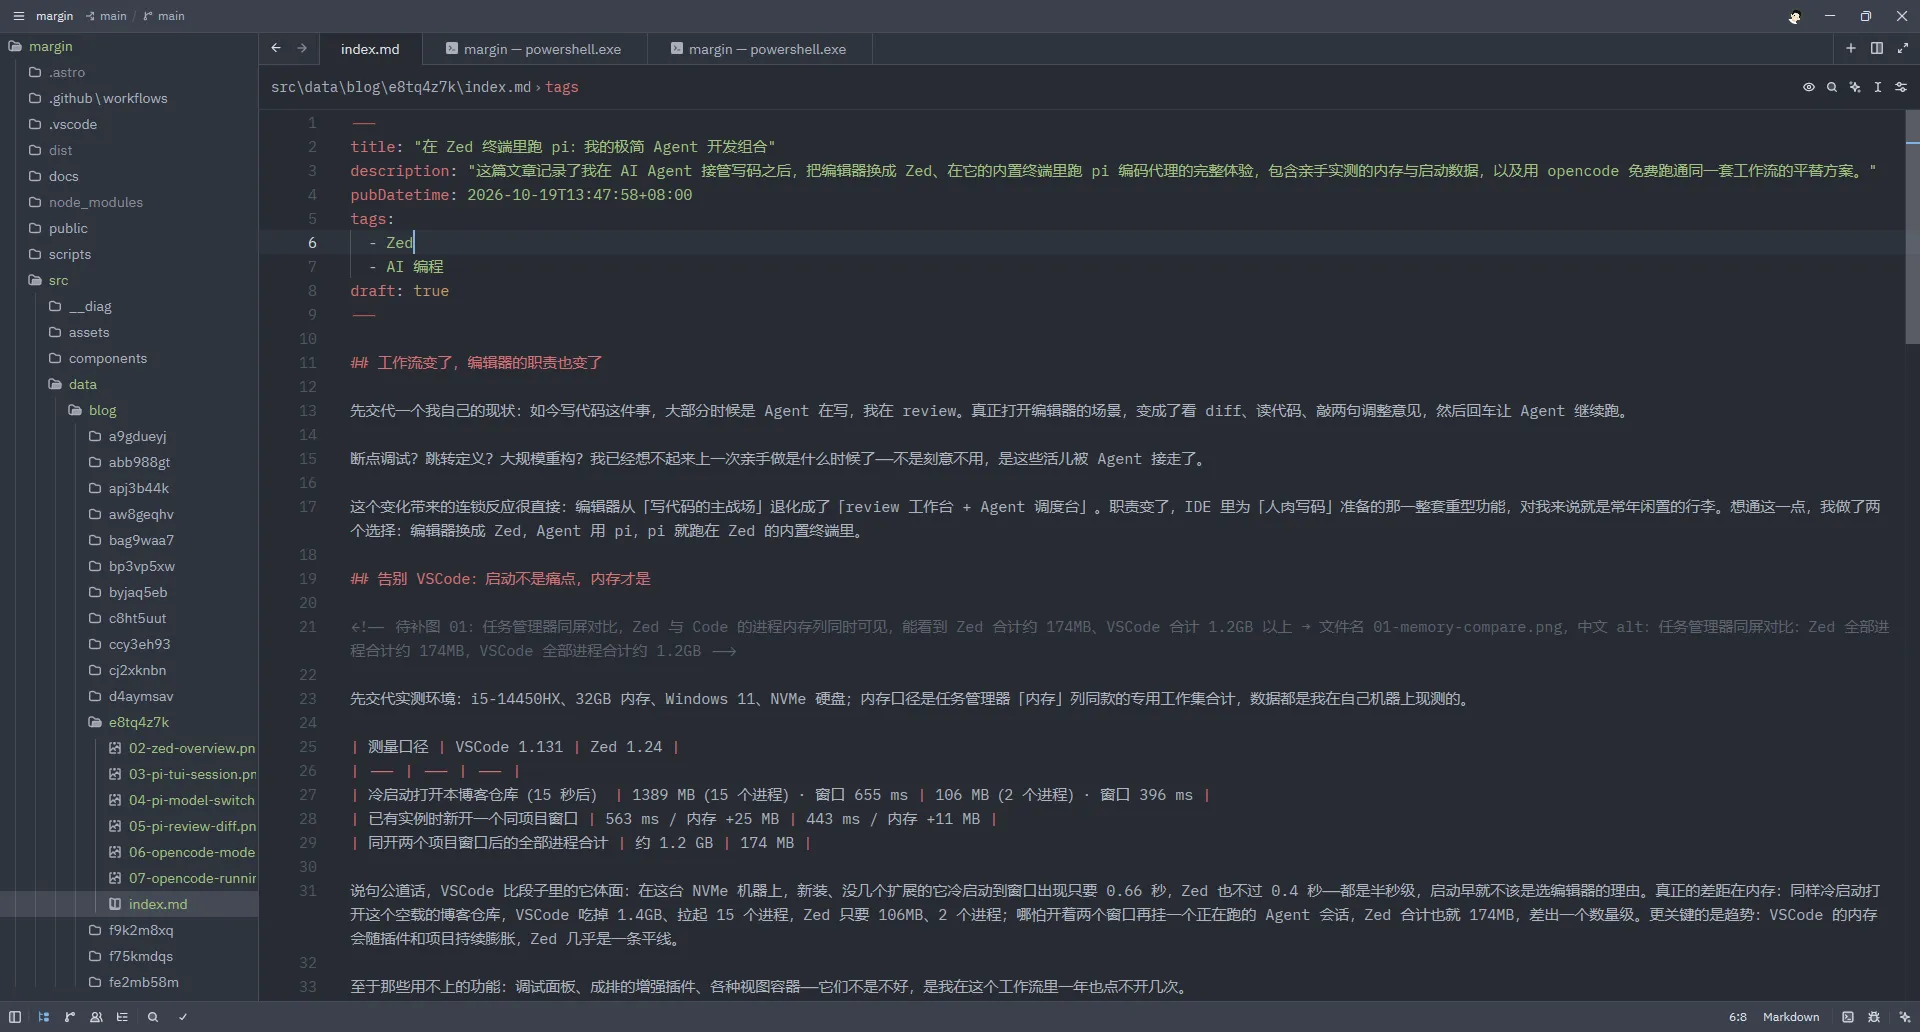Toggle Markdown preview with the eye icon
Screen dimensions: 1920x1032
click(x=1808, y=87)
